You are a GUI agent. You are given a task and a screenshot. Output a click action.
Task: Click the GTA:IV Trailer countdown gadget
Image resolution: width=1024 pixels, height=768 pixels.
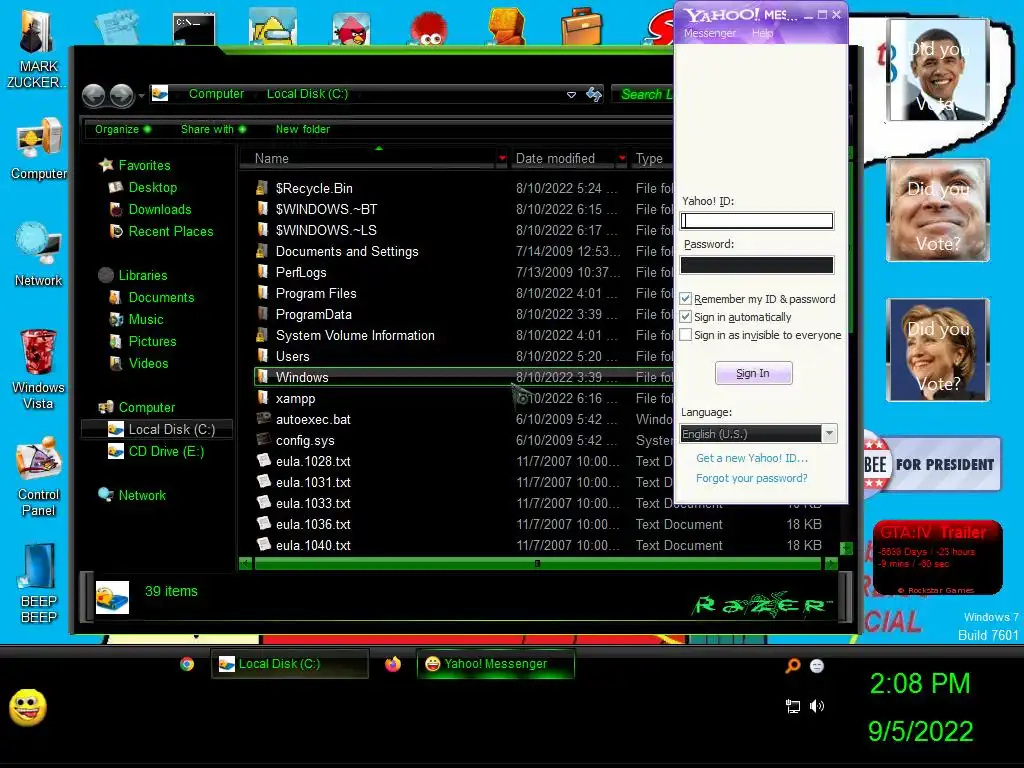tap(937, 558)
